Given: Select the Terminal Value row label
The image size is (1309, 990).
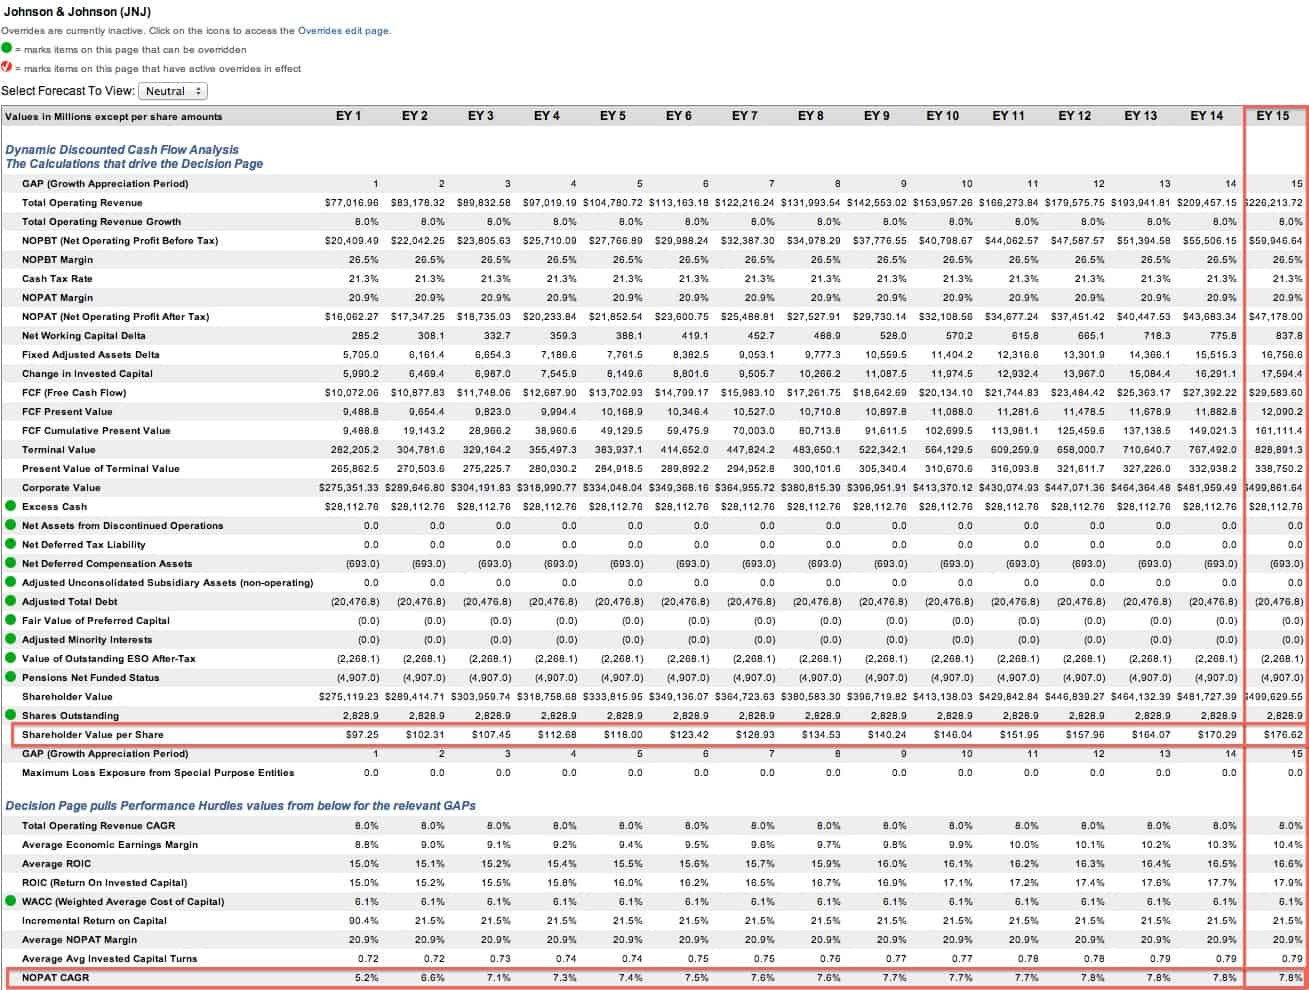Looking at the screenshot, I should coord(59,450).
